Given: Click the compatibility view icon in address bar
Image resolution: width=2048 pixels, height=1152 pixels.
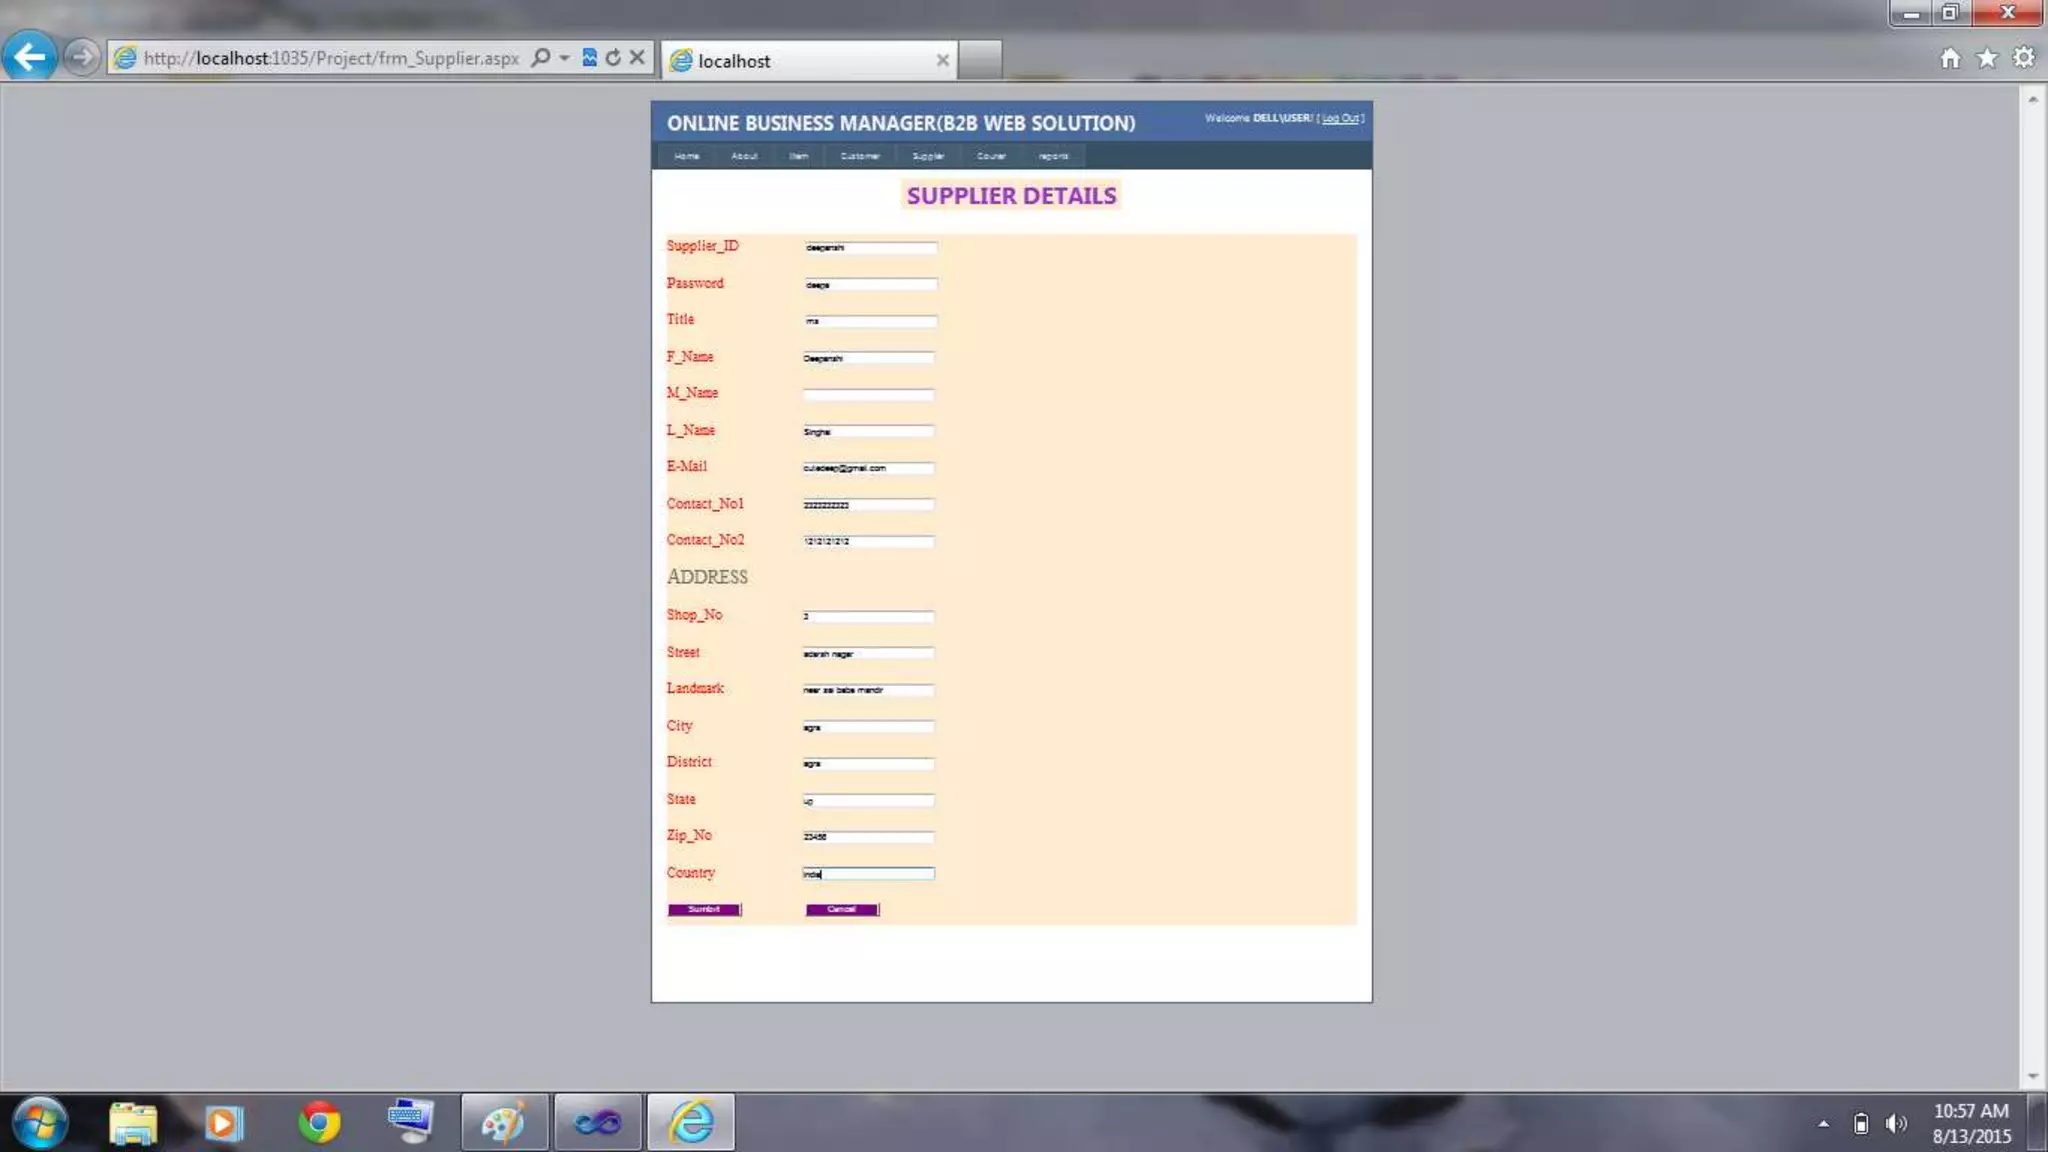Looking at the screenshot, I should pos(590,58).
